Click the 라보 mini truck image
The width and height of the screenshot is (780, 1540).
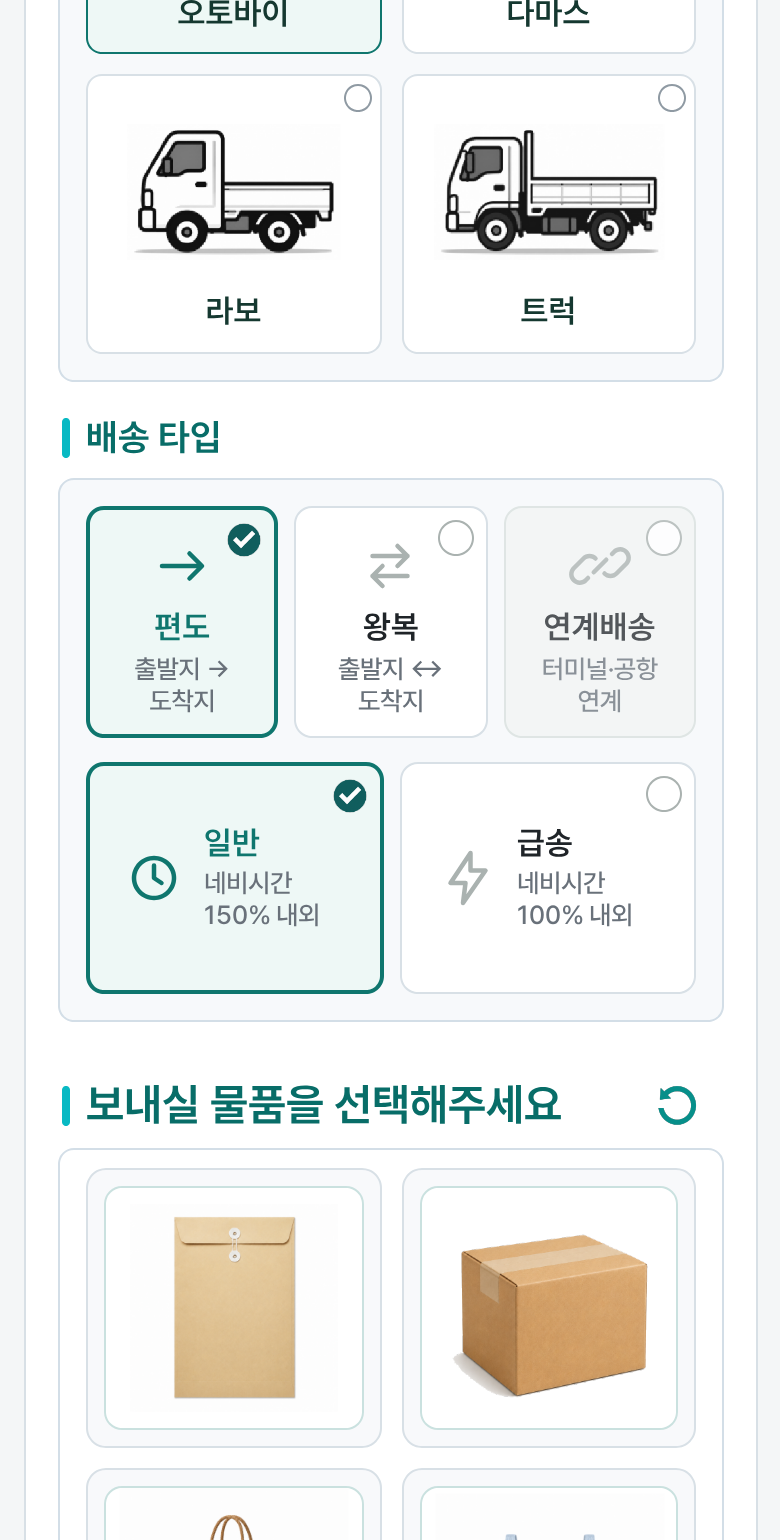pos(234,191)
